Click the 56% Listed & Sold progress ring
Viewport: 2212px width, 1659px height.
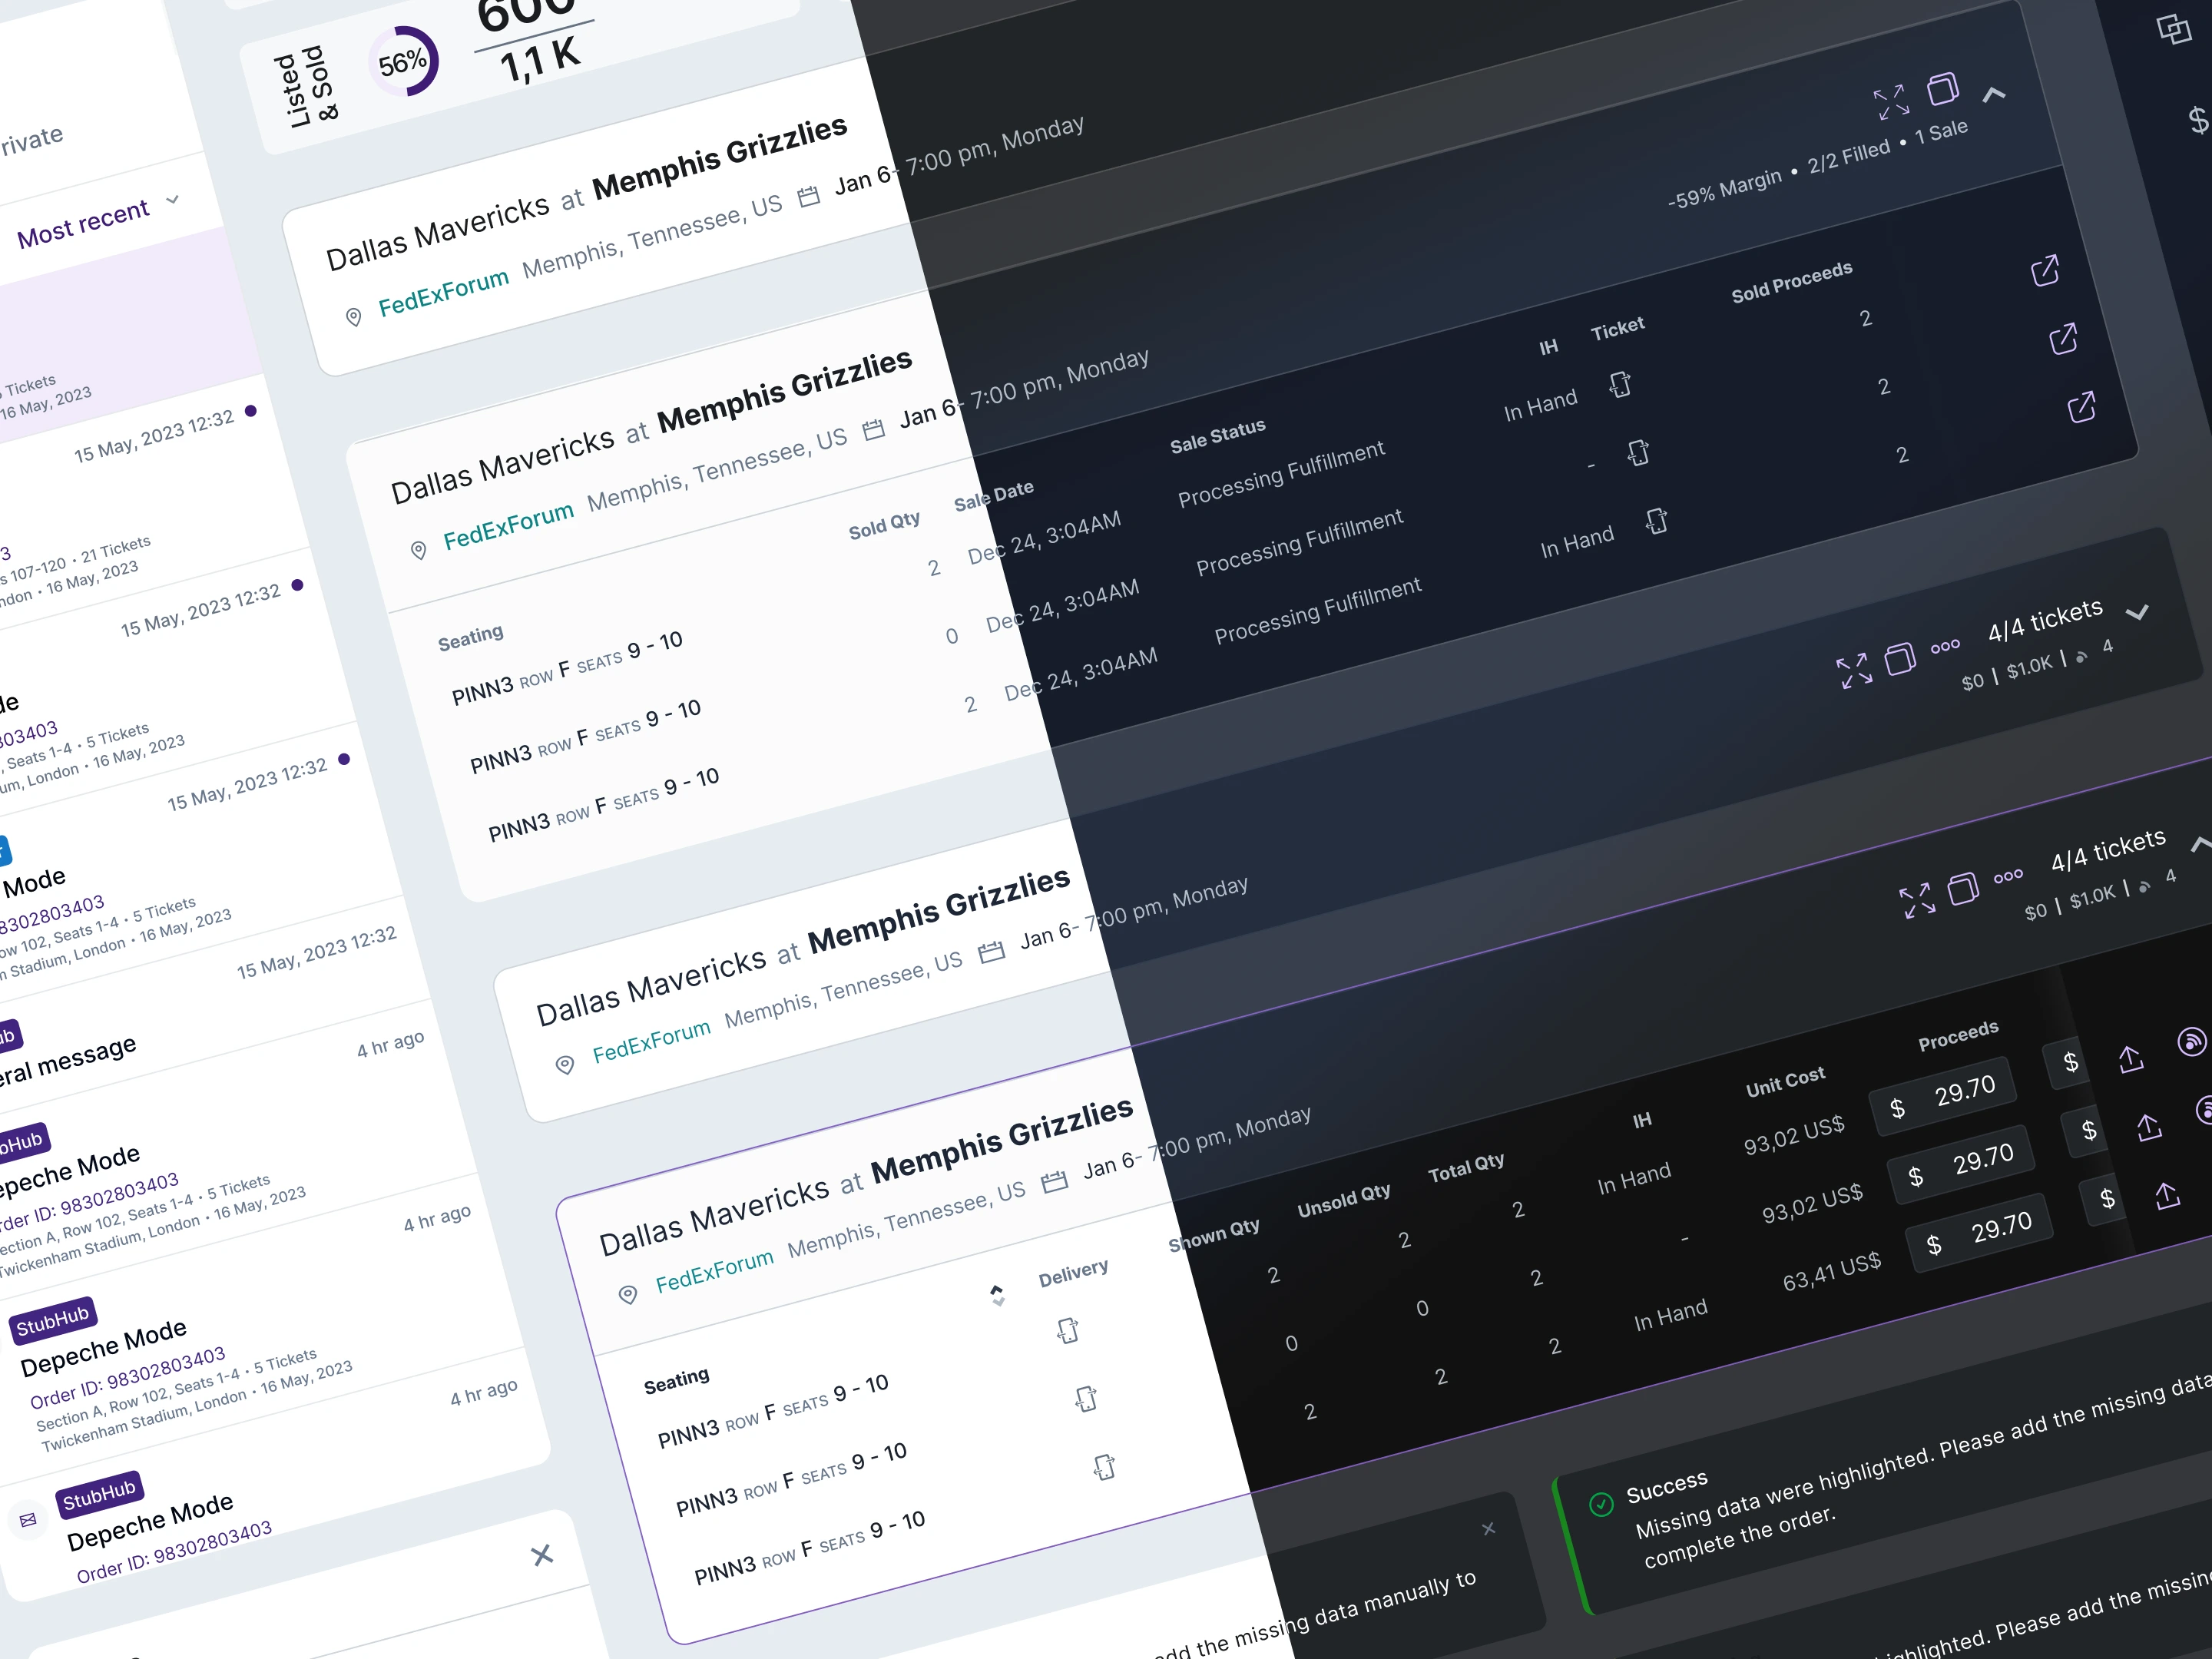pyautogui.click(x=404, y=62)
